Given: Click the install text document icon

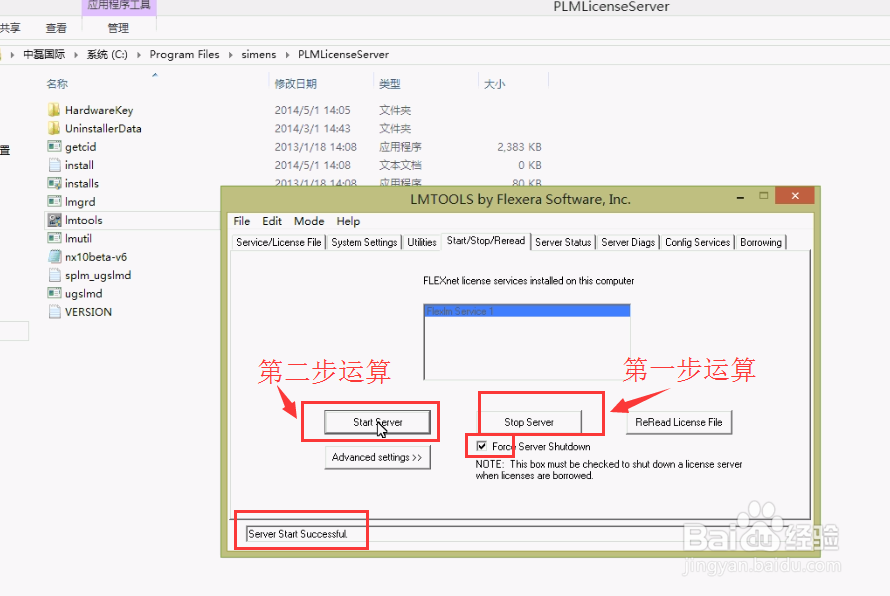Looking at the screenshot, I should (x=54, y=165).
